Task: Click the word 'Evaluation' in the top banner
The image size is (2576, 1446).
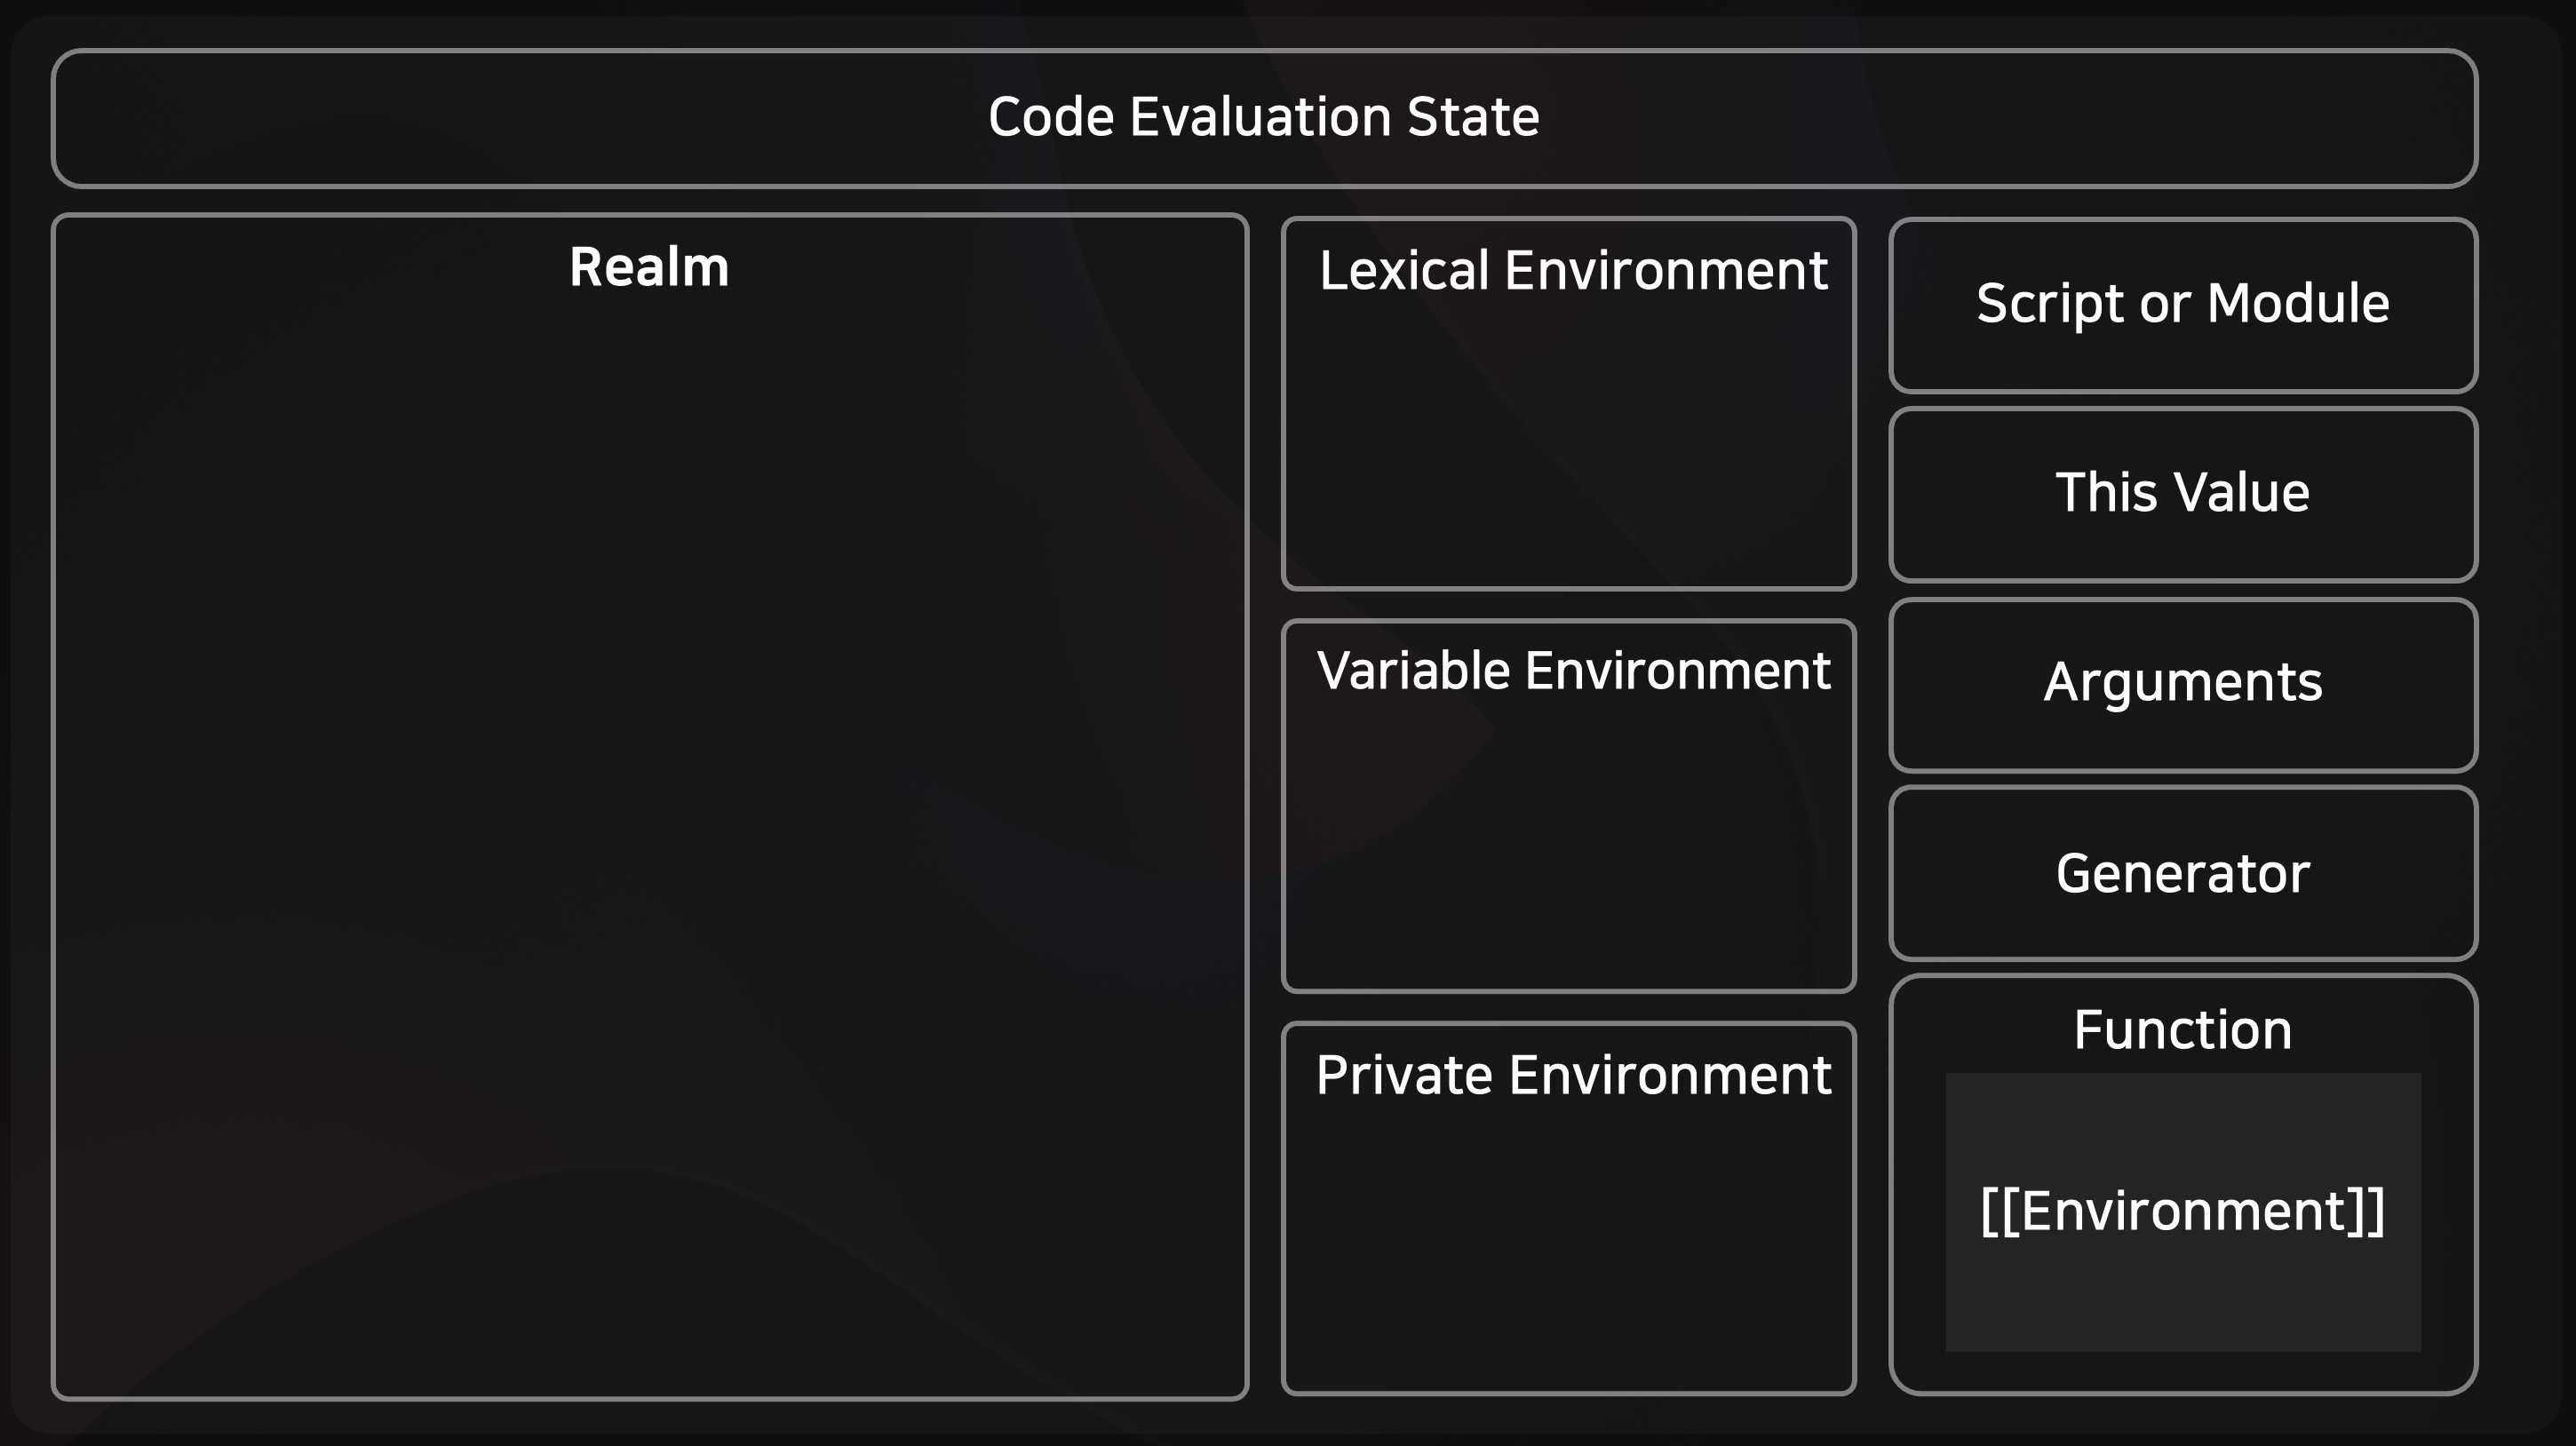Action: point(1260,117)
